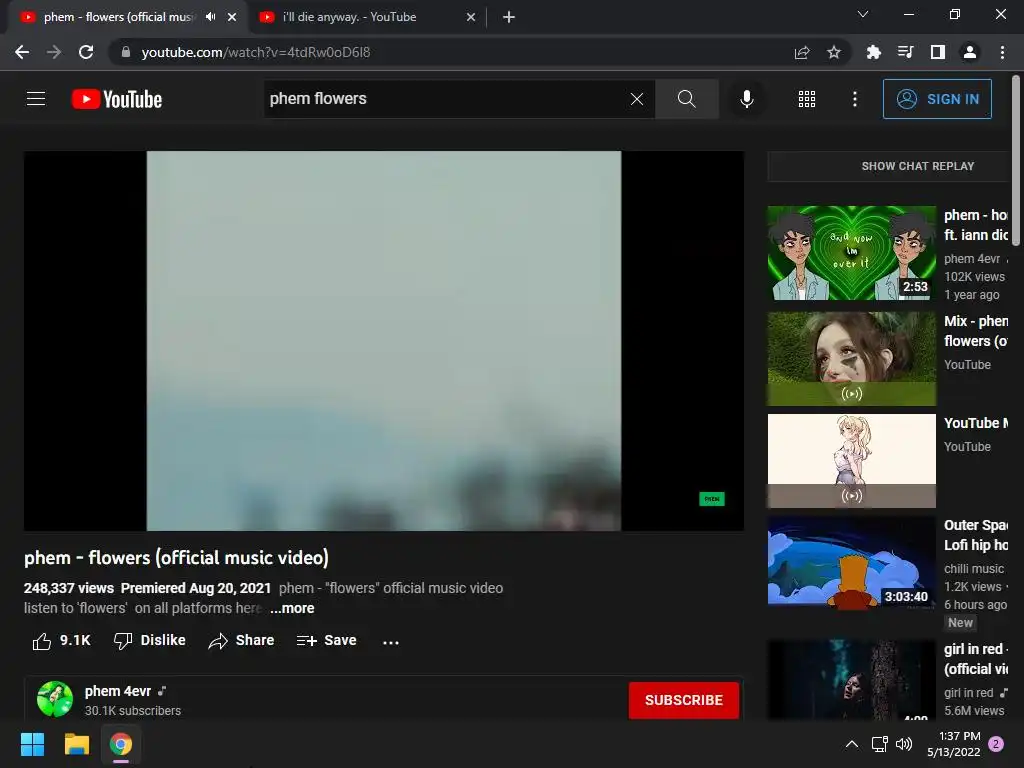Go back with browser back arrow

(x=22, y=52)
